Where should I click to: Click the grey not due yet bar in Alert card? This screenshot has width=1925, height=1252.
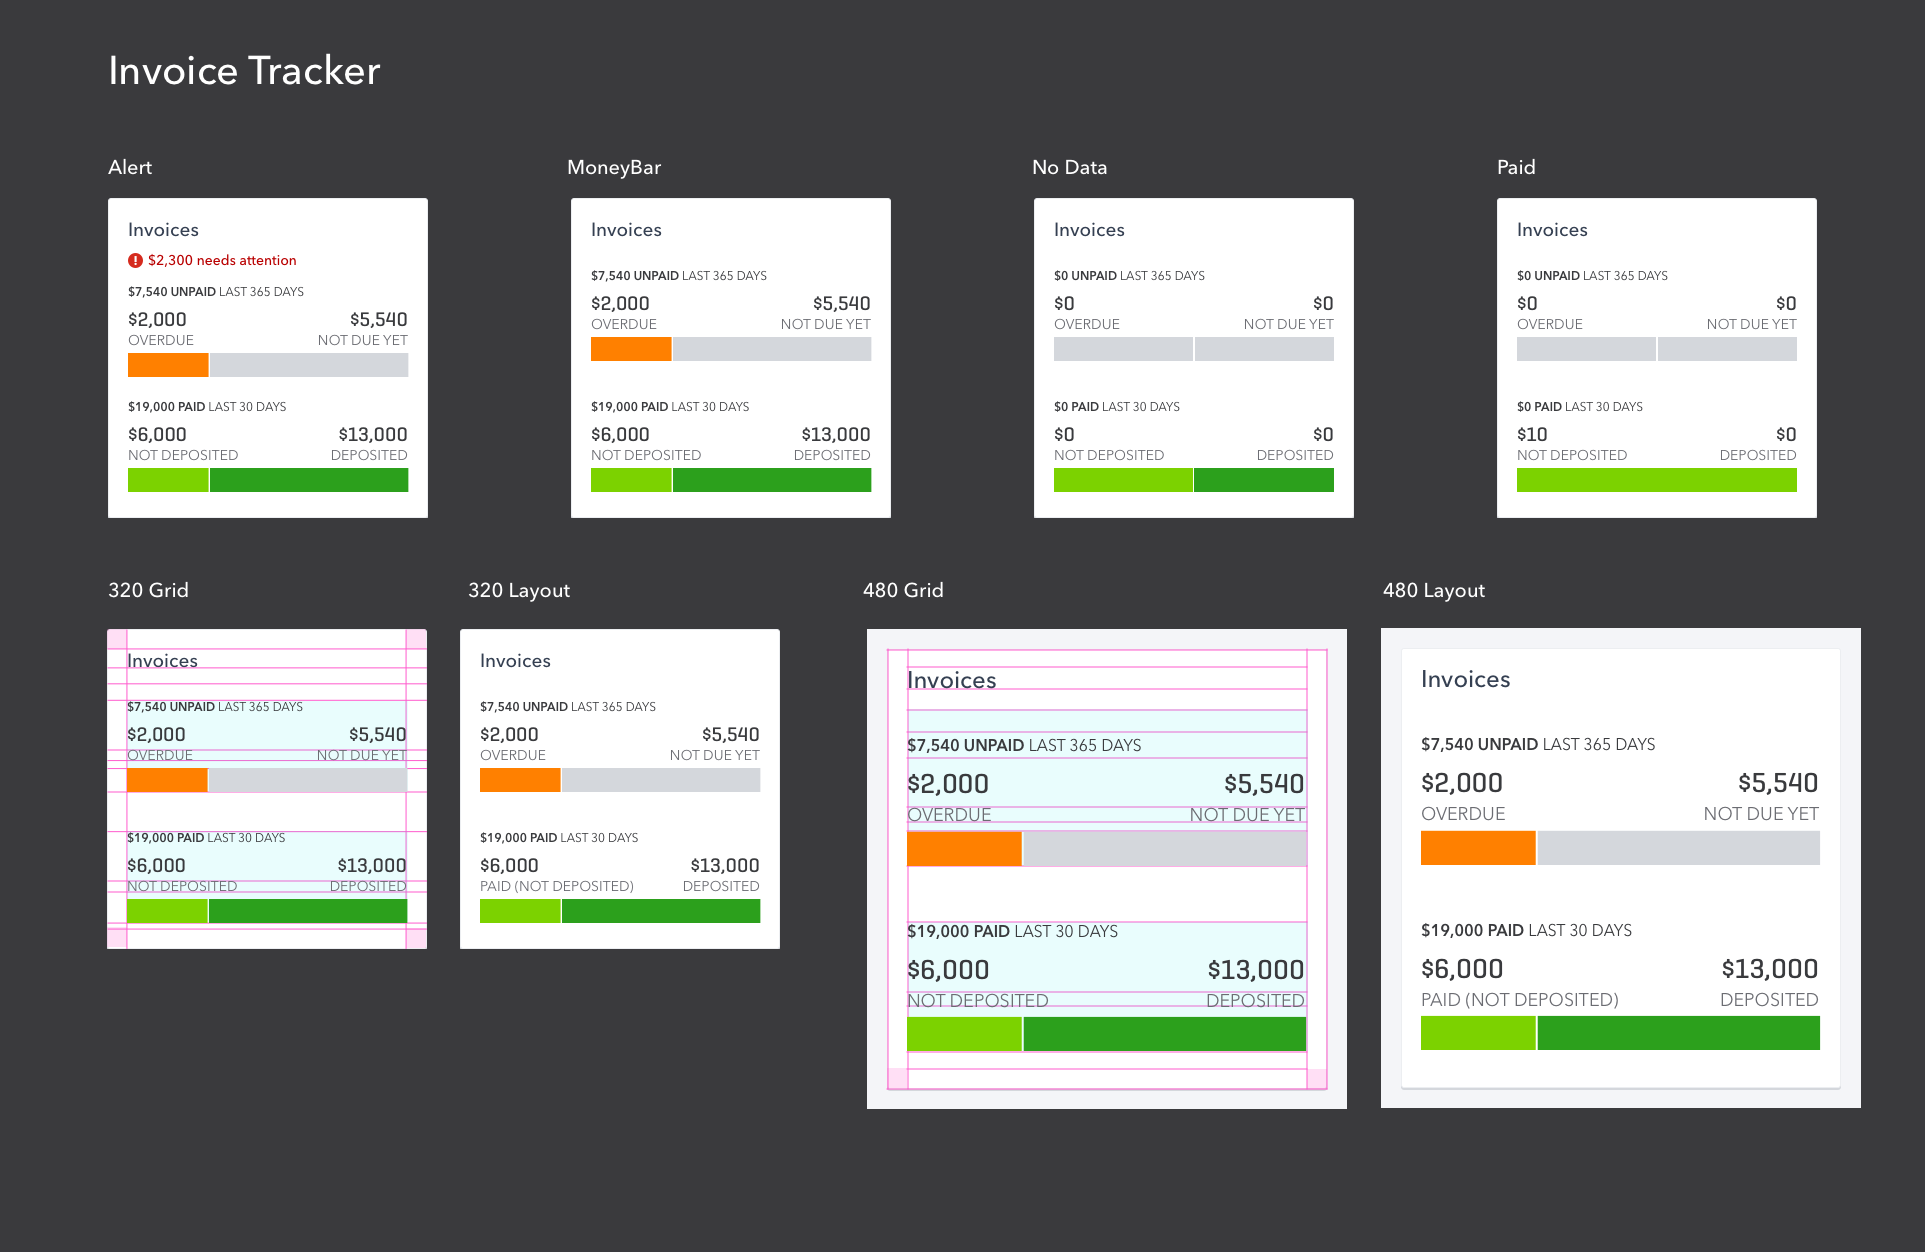click(308, 365)
